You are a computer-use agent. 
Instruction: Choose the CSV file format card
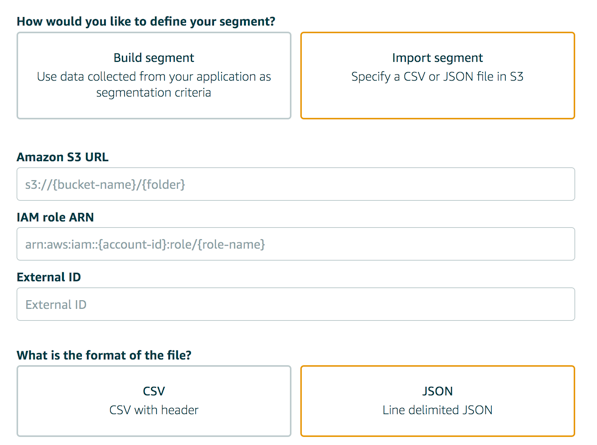pyautogui.click(x=154, y=401)
